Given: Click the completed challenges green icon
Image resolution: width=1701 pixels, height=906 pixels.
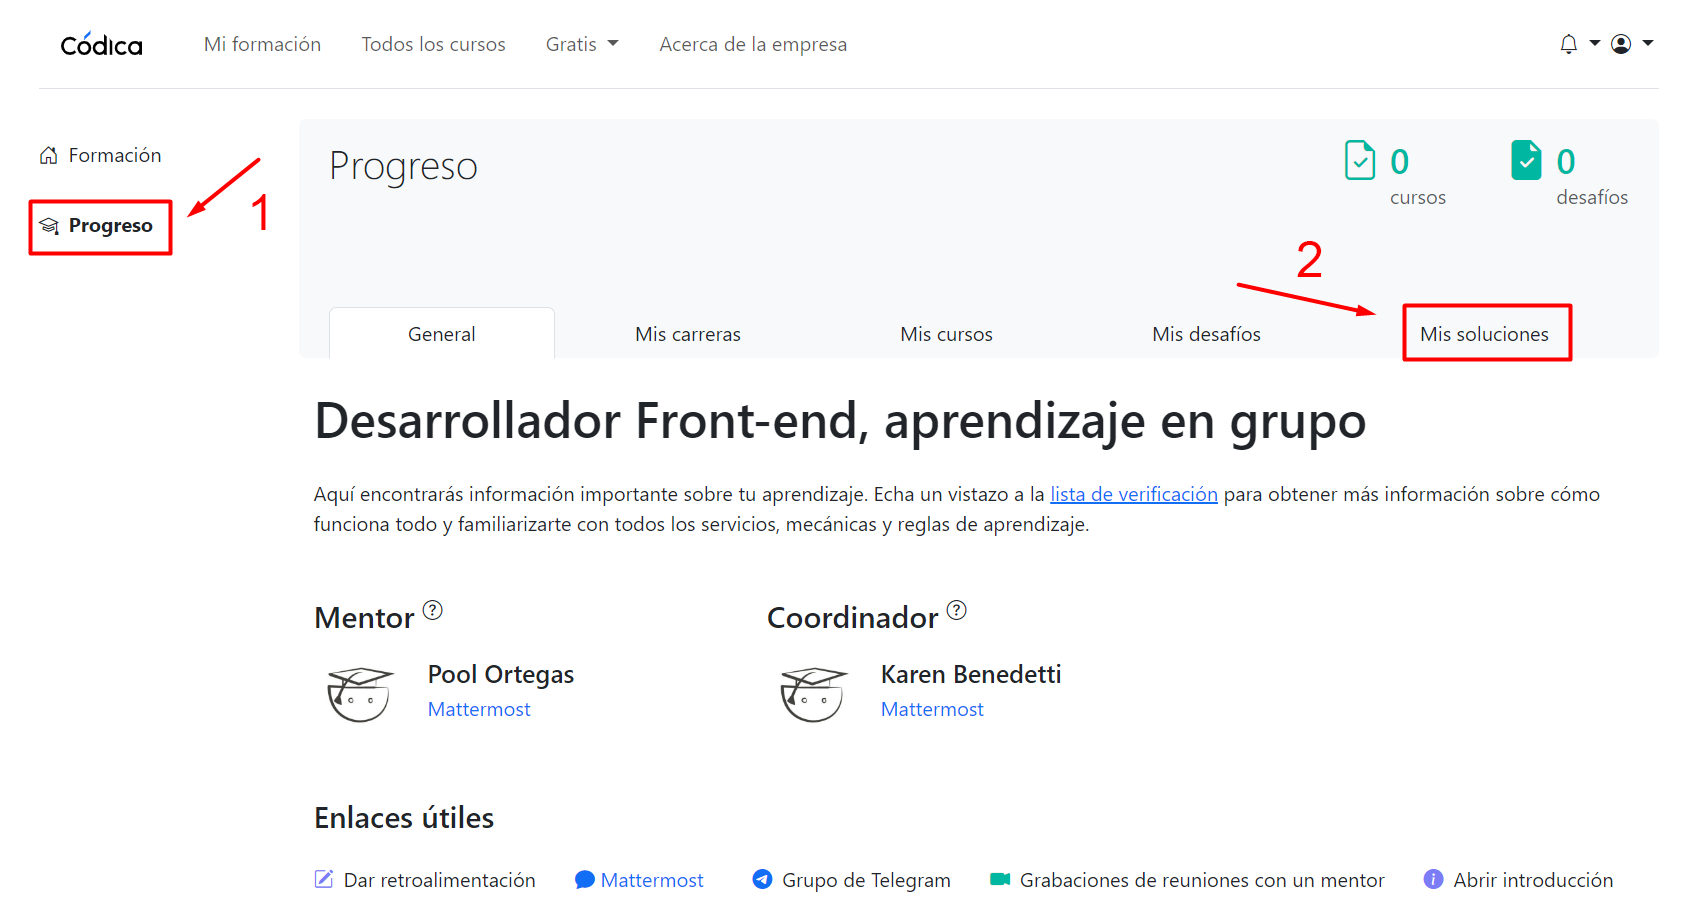Looking at the screenshot, I should [1526, 160].
